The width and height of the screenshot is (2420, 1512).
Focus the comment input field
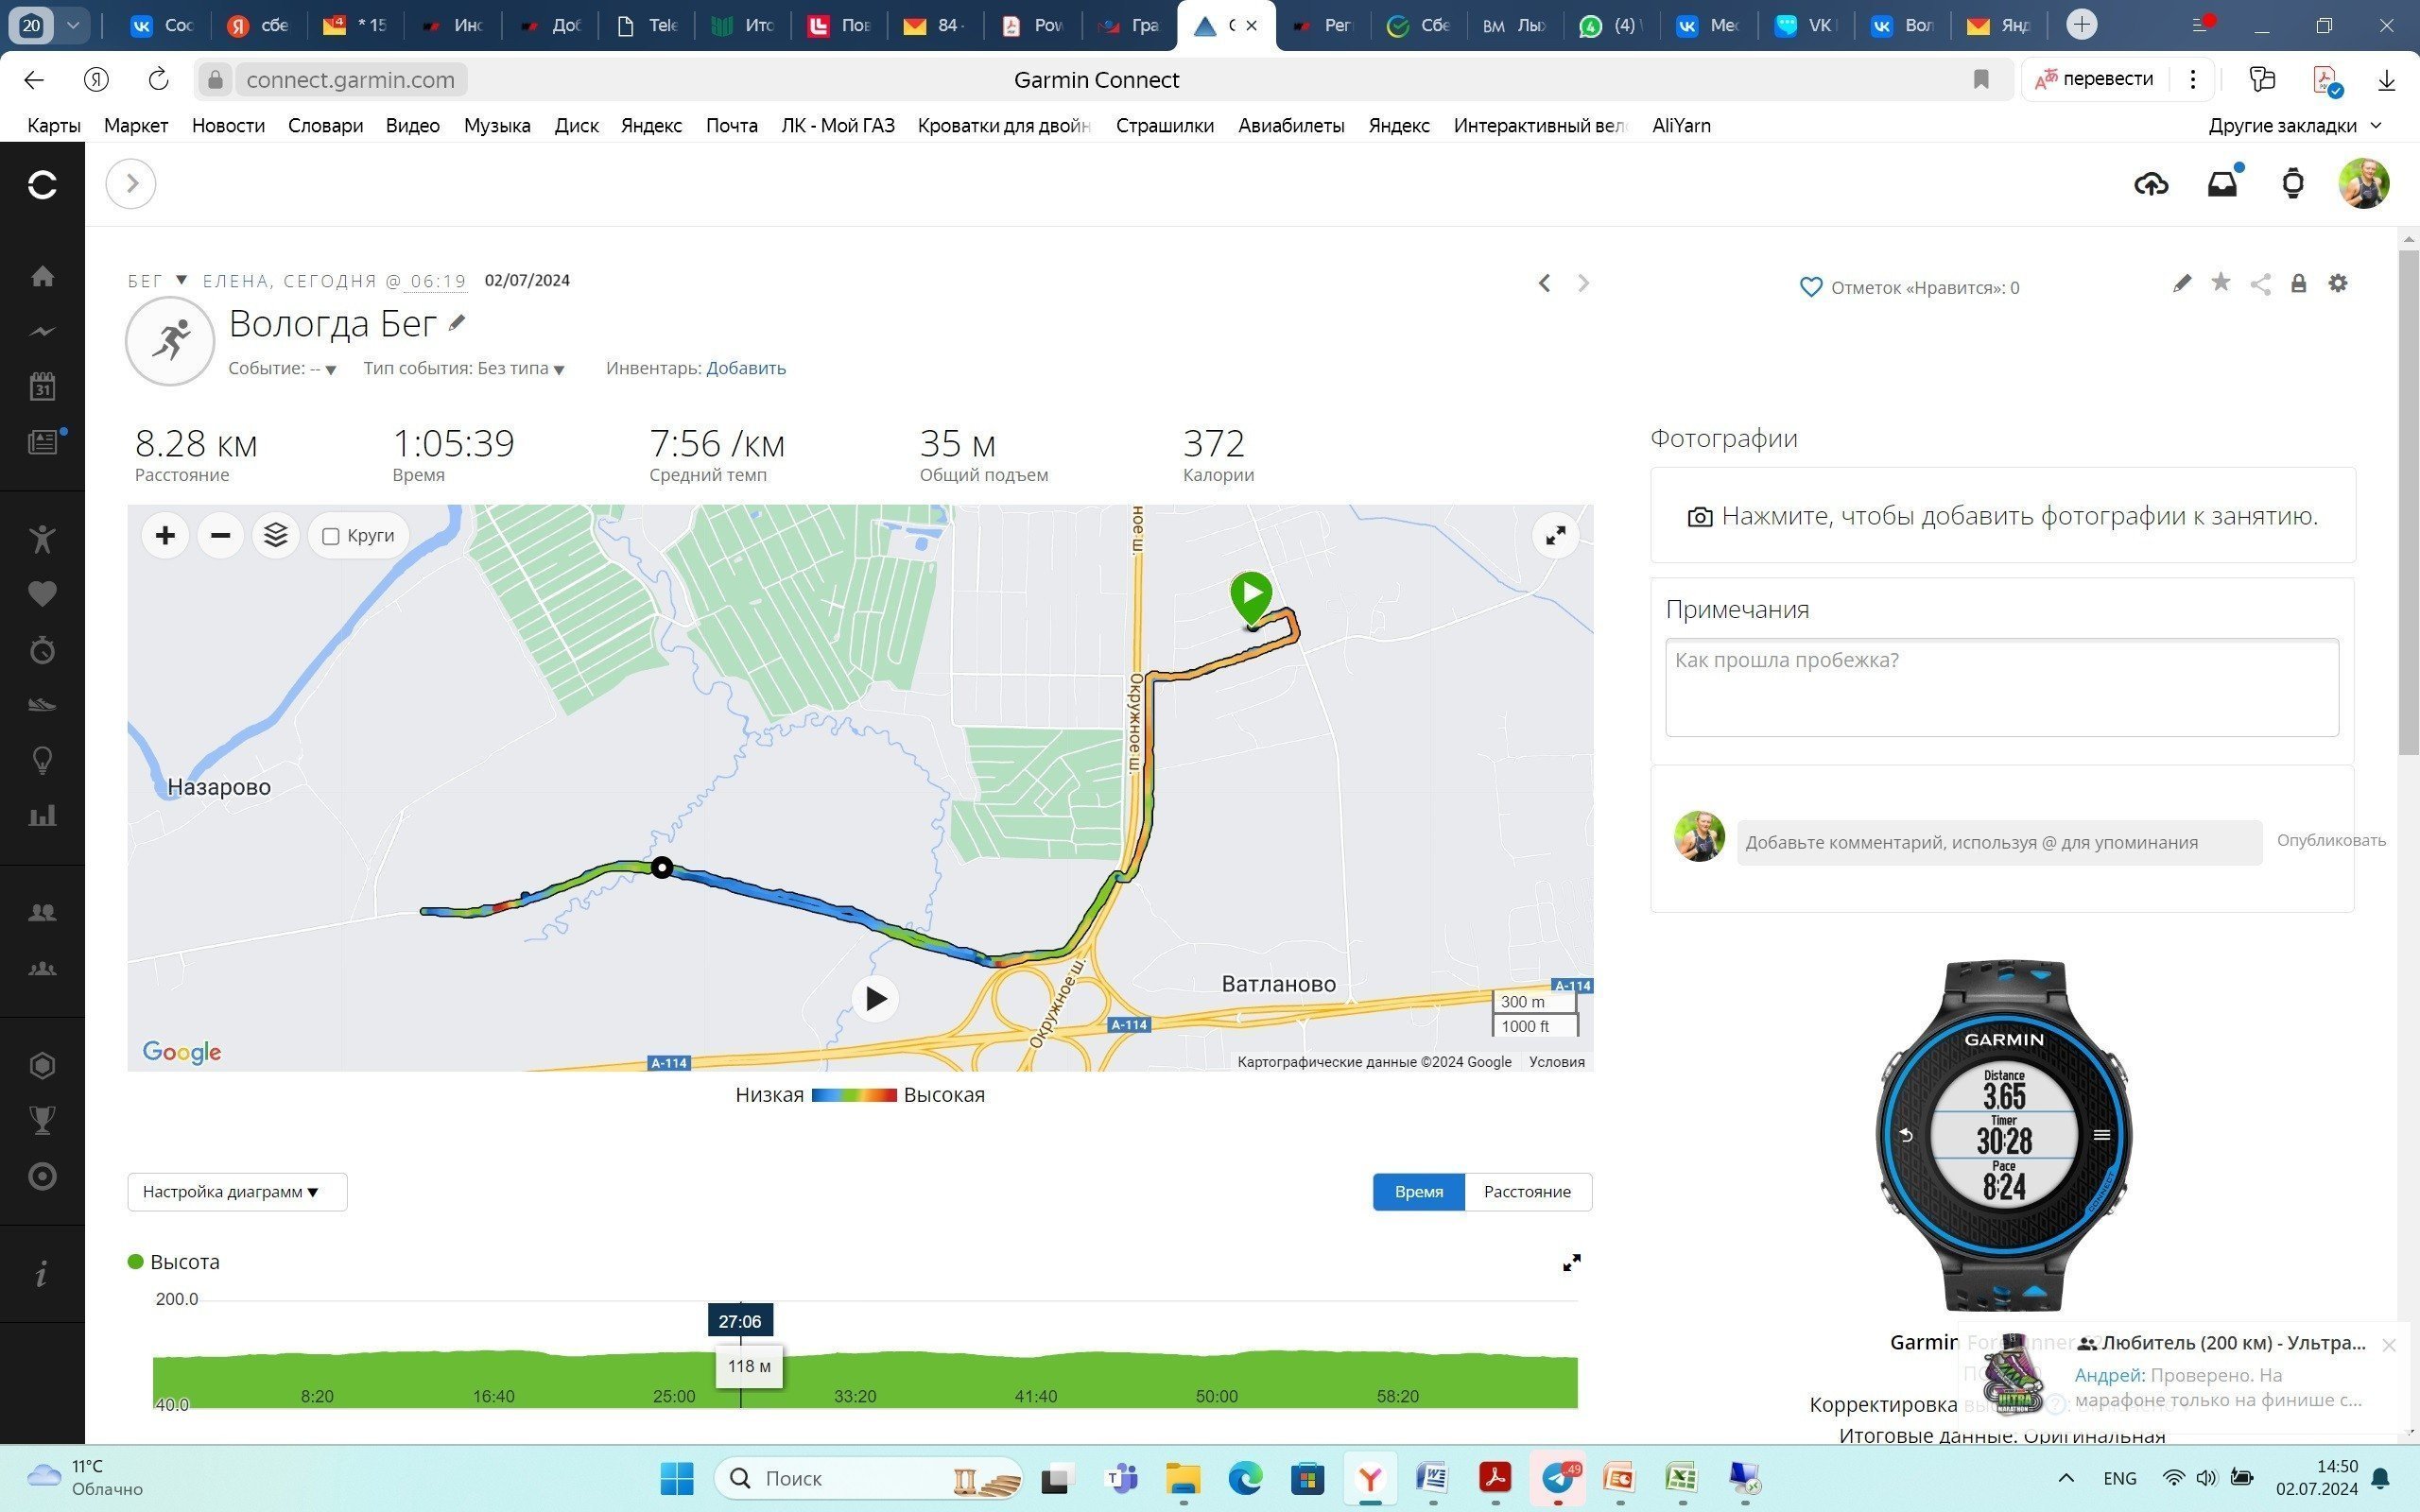click(x=1999, y=842)
